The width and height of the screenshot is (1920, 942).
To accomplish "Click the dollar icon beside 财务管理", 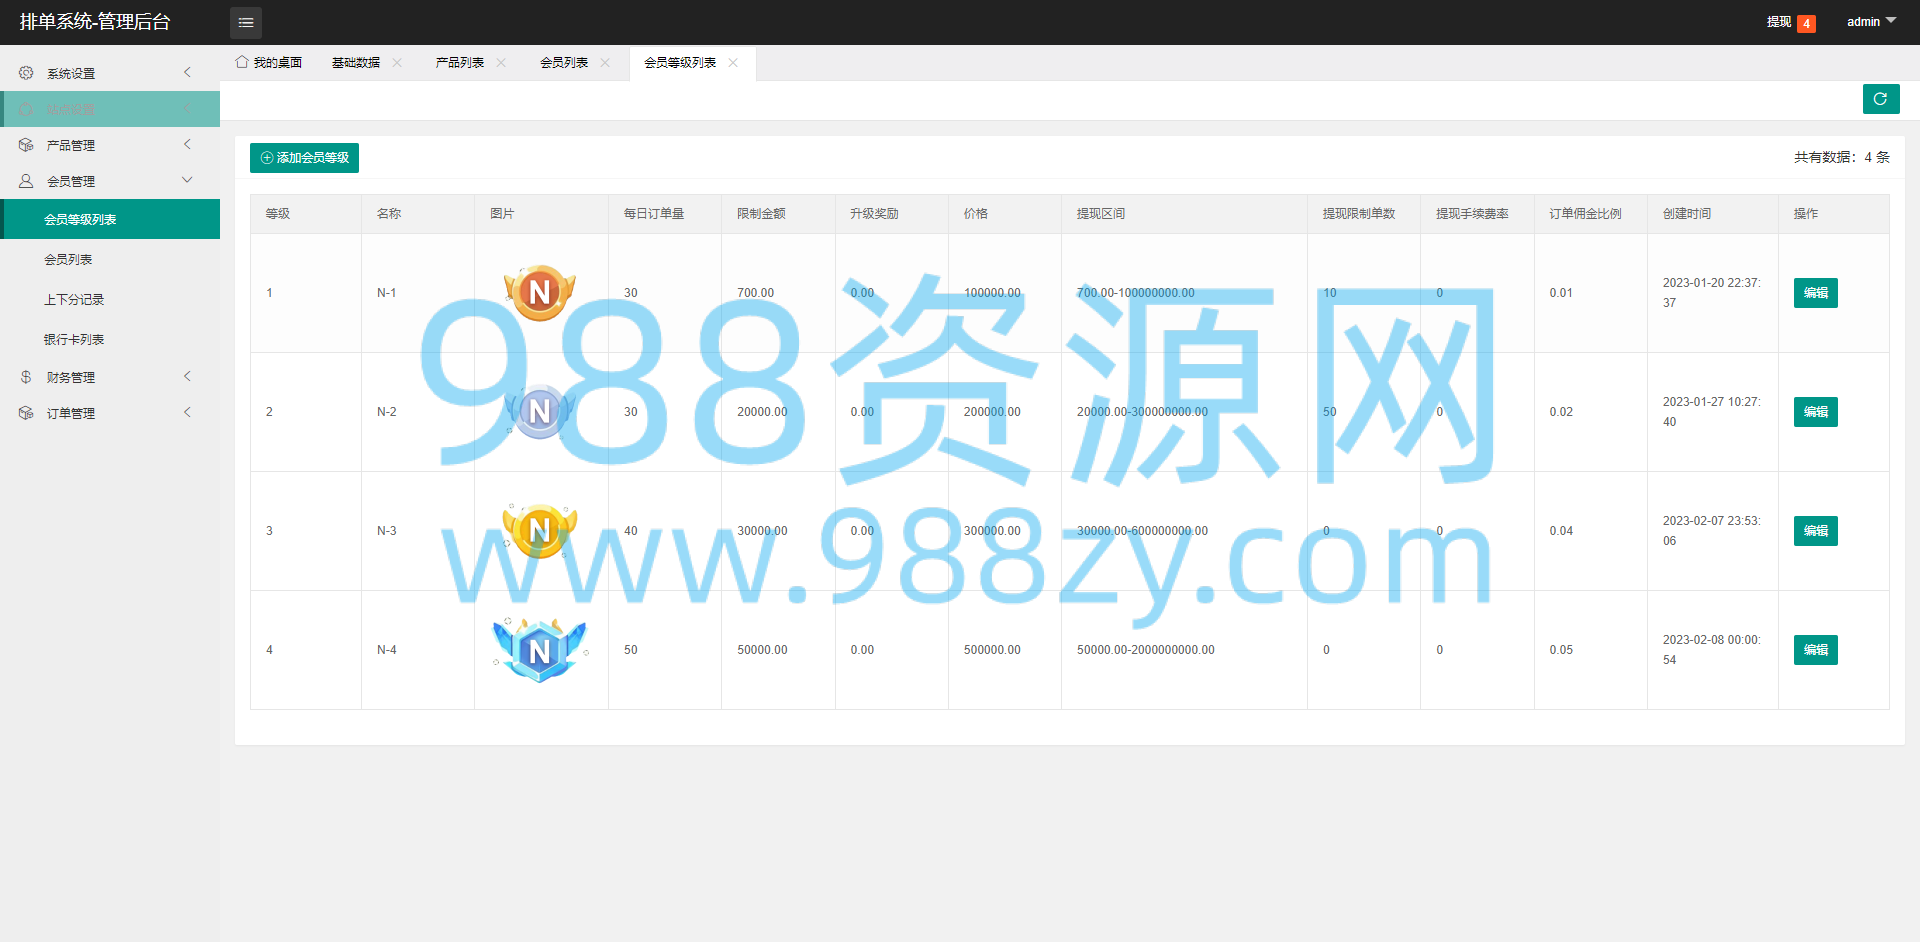I will pyautogui.click(x=26, y=377).
